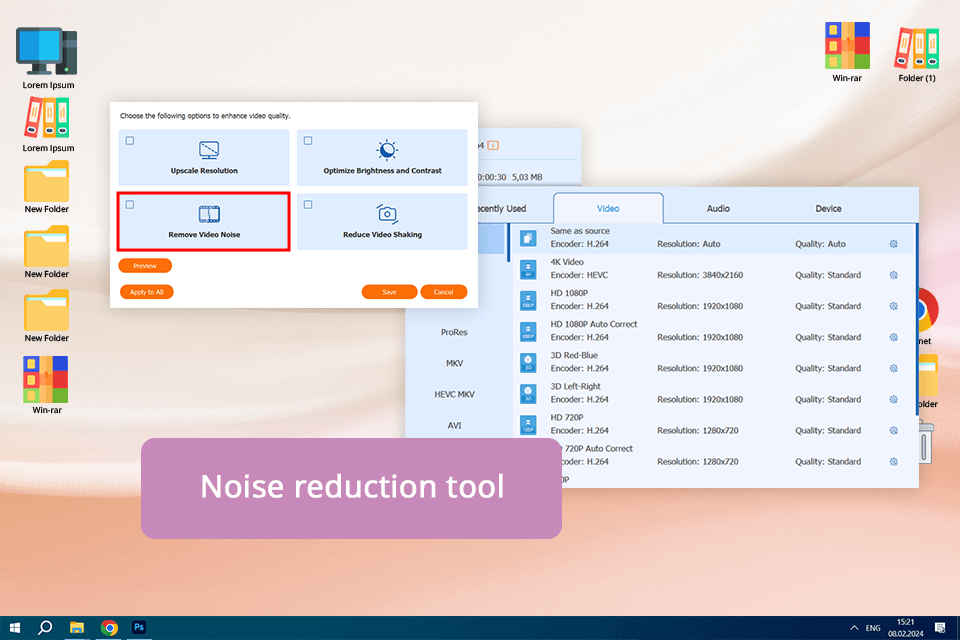Click the HD 720P preset icon
Screen dimensions: 960x640
[x=528, y=425]
